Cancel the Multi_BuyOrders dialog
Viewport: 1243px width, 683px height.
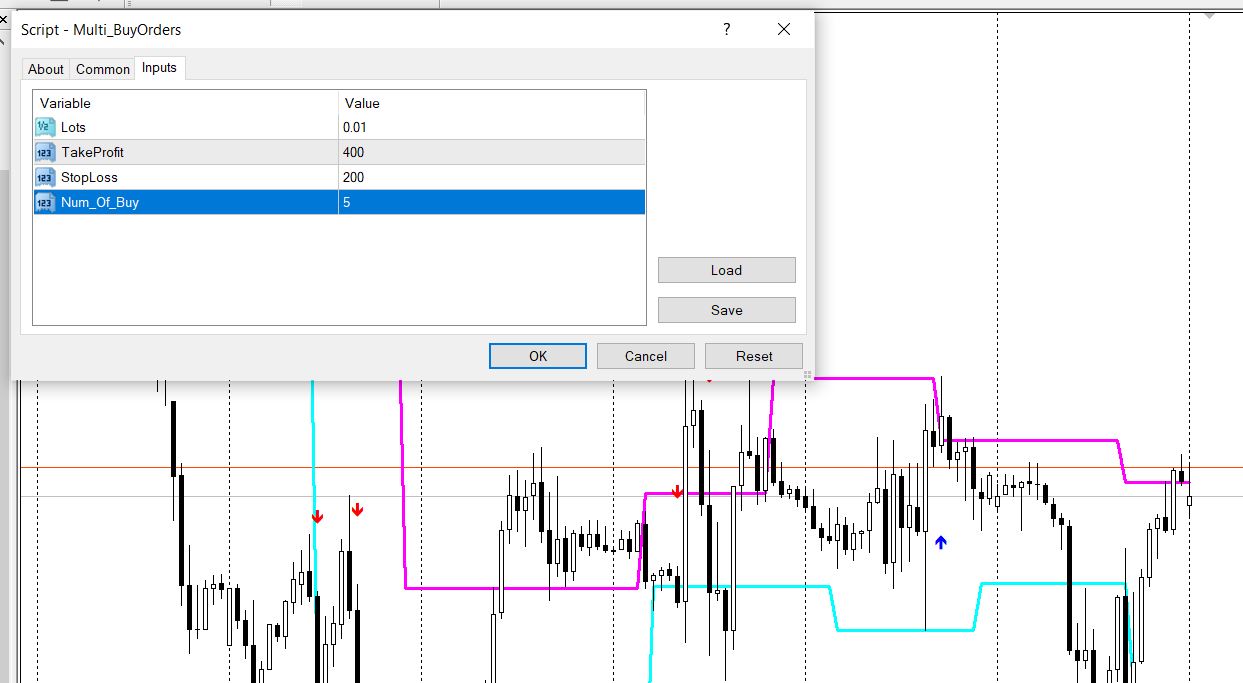pyautogui.click(x=645, y=356)
